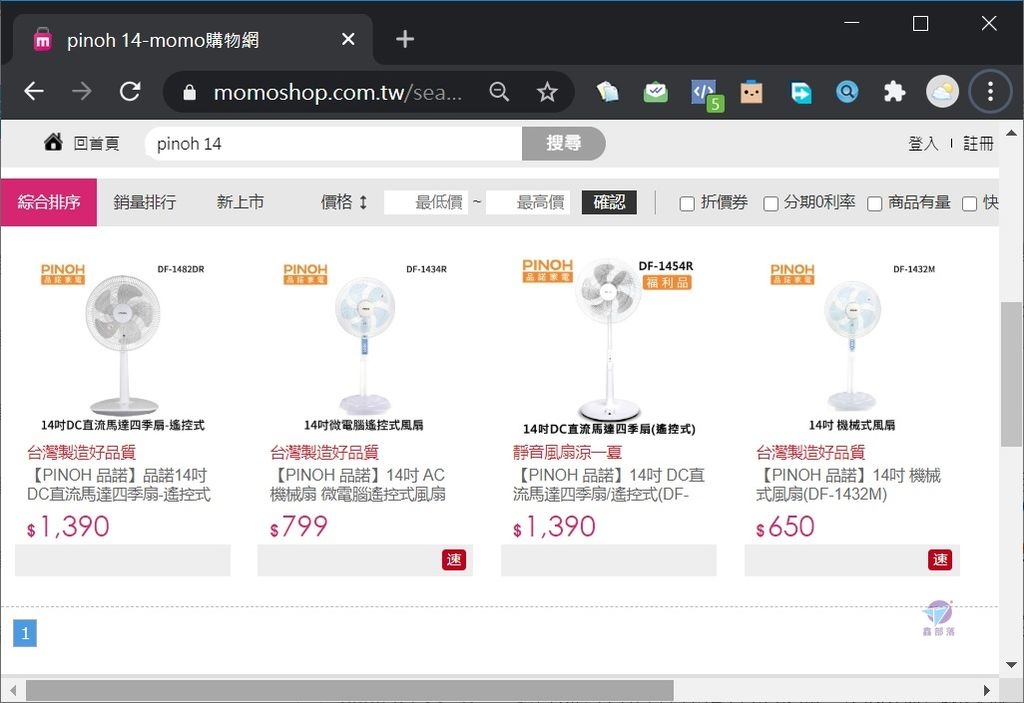Enable the 商品有量 checkbox

(874, 204)
